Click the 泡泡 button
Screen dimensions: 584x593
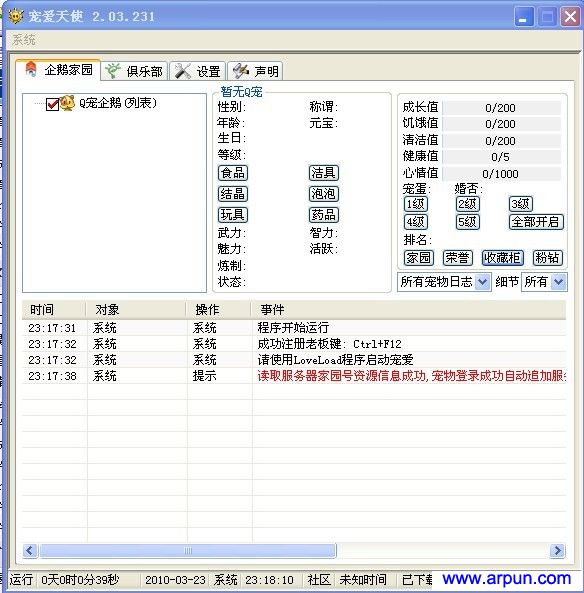pyautogui.click(x=323, y=194)
